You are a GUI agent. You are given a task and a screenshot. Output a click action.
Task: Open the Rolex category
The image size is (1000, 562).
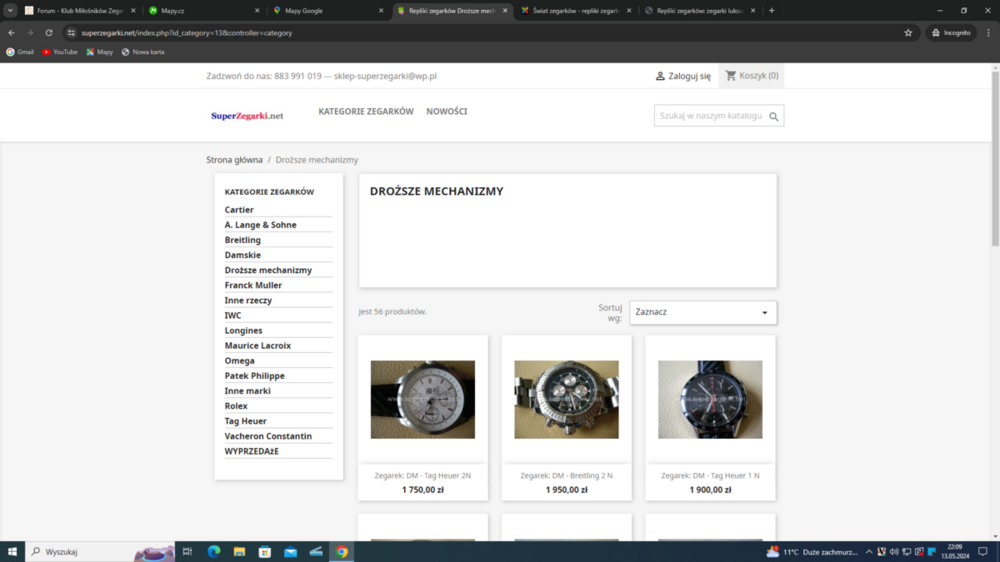pos(236,406)
